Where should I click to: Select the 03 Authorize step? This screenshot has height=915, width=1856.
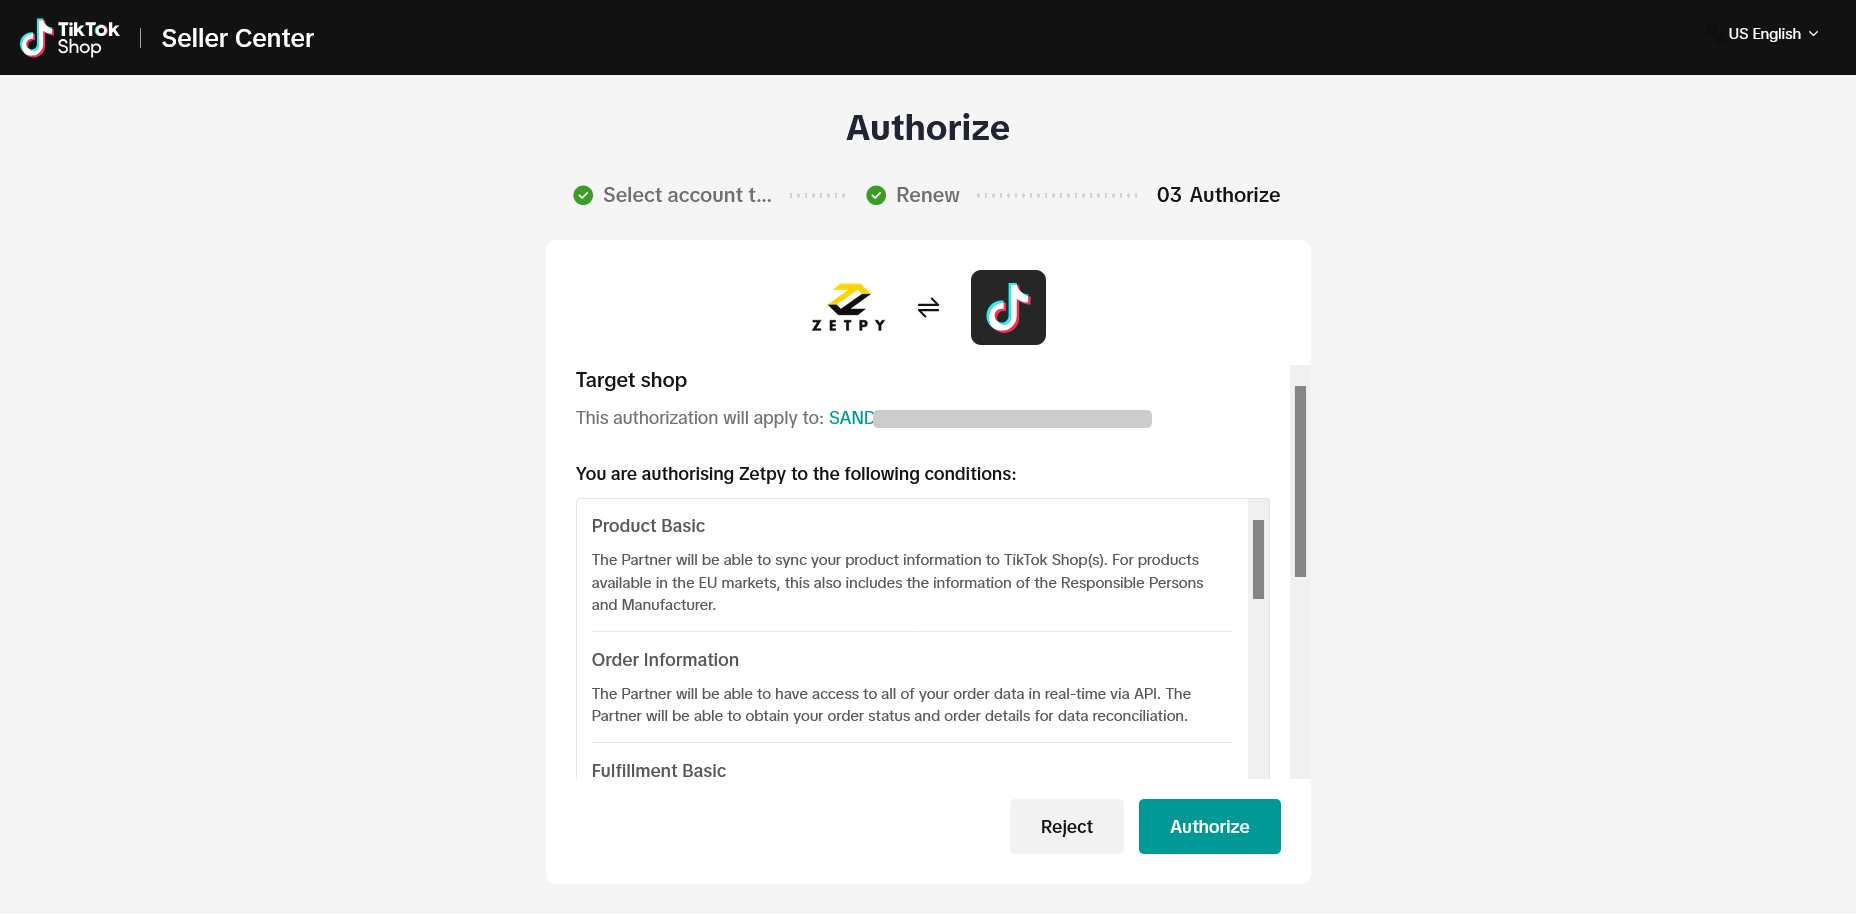[1218, 195]
